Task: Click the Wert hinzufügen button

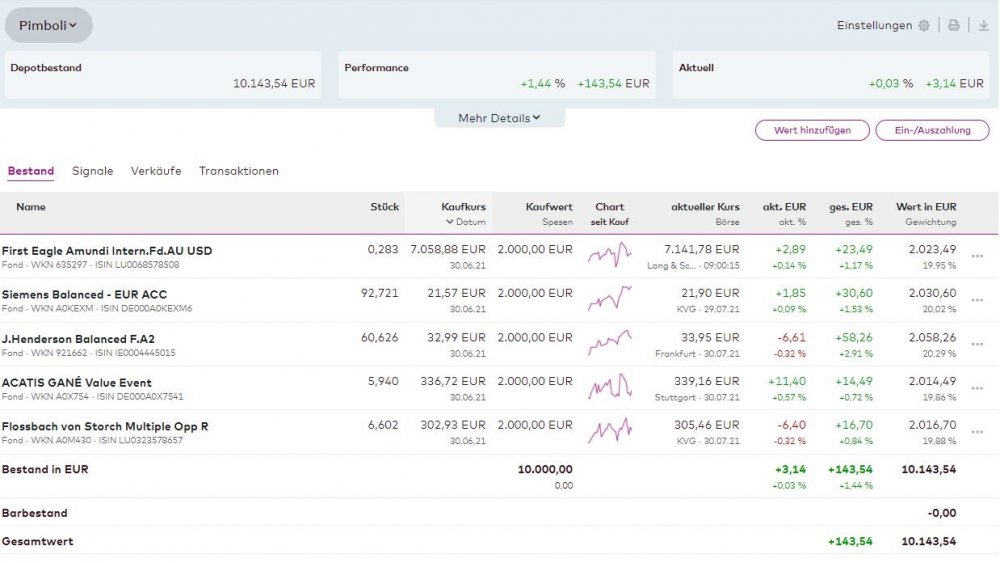Action: [x=811, y=131]
